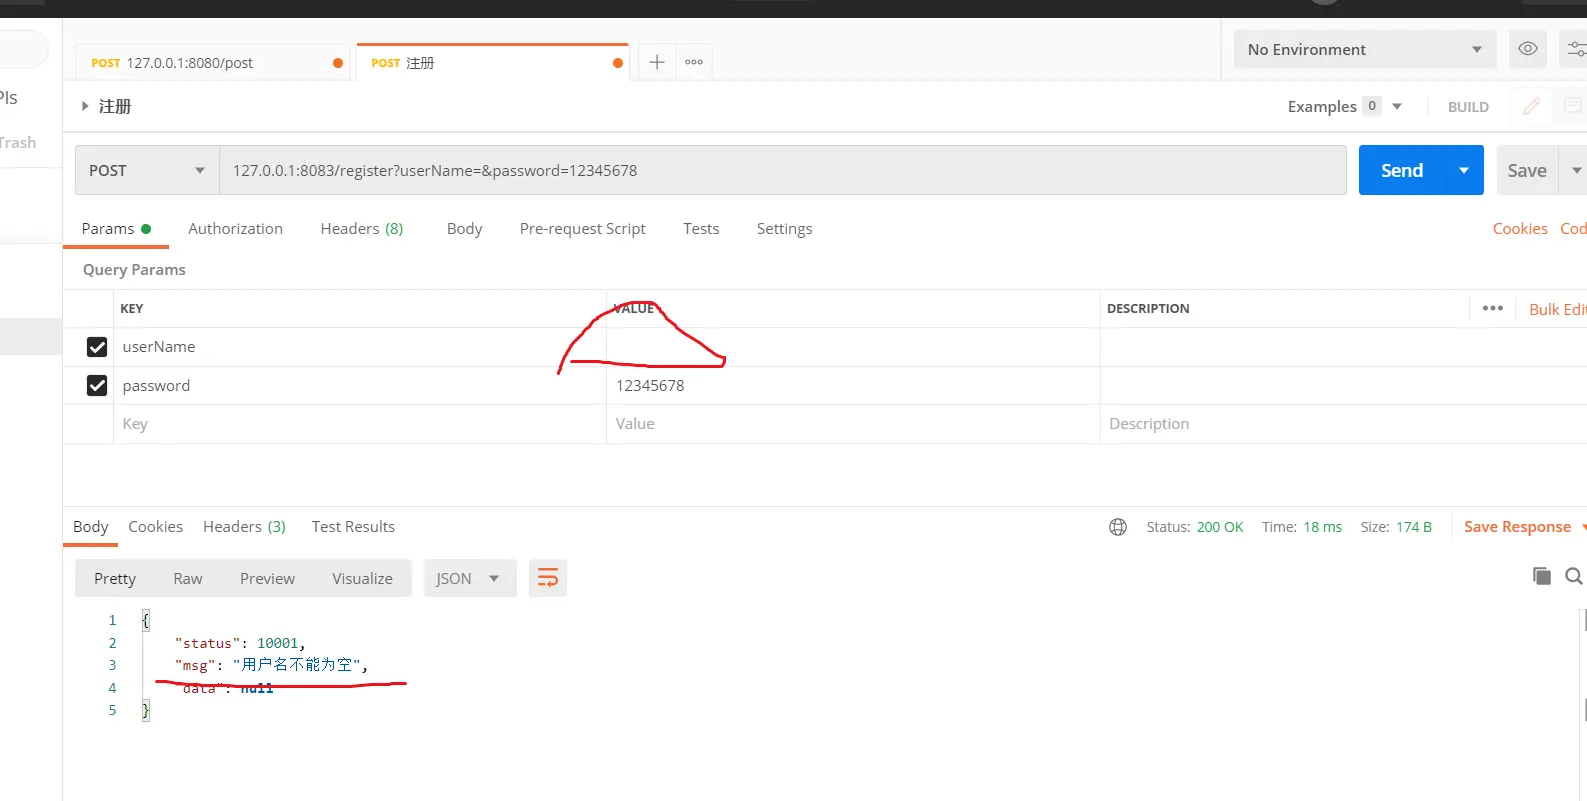The width and height of the screenshot is (1587, 801).
Task: Select the Test Results tab
Action: [353, 527]
